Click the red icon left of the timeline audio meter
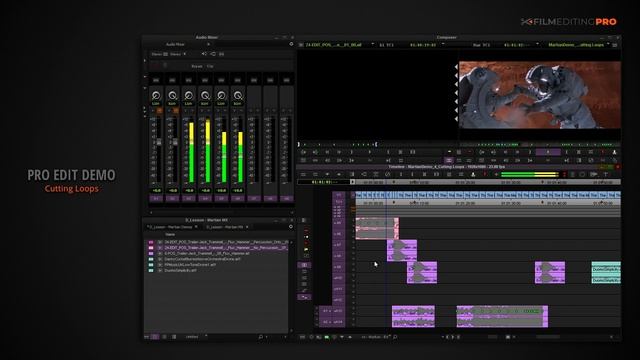 tap(485, 174)
